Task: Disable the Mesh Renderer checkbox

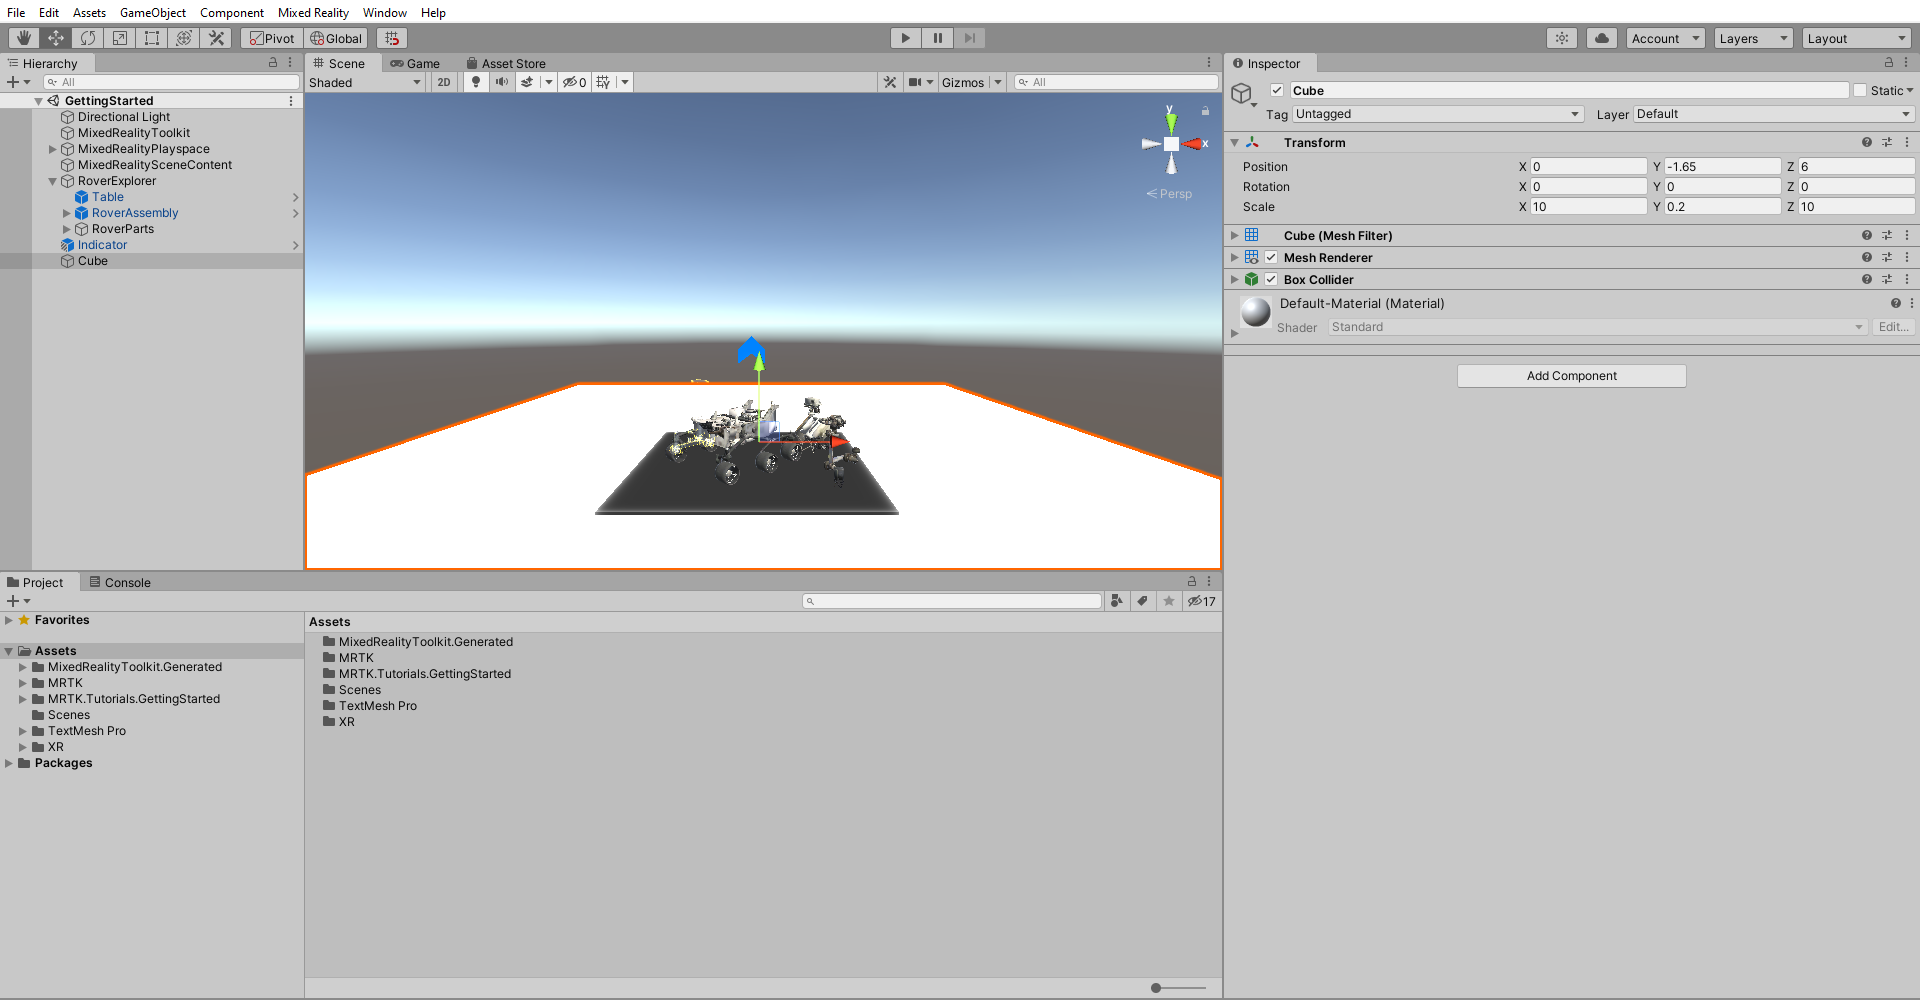Action: click(x=1271, y=257)
